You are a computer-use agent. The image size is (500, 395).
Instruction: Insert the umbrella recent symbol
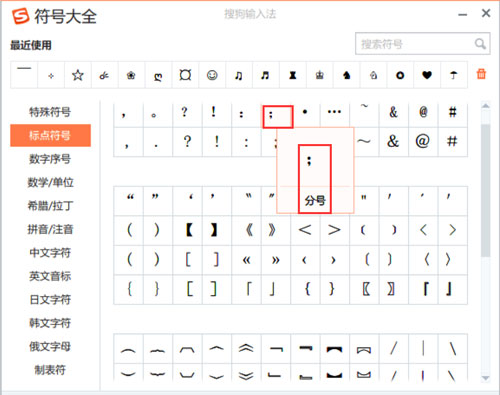click(454, 75)
